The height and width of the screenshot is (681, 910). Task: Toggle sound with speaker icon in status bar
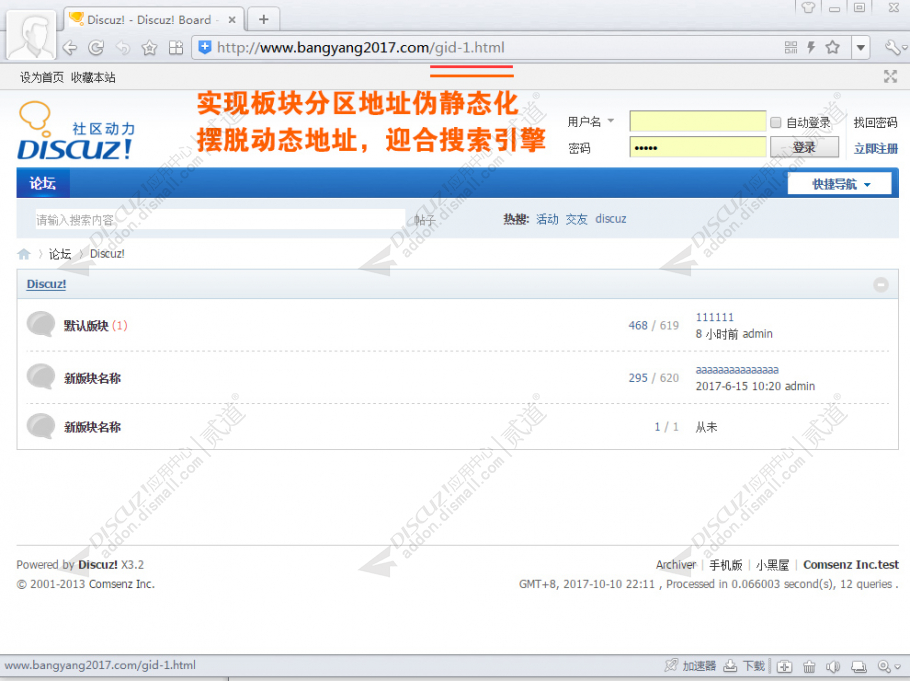[833, 666]
